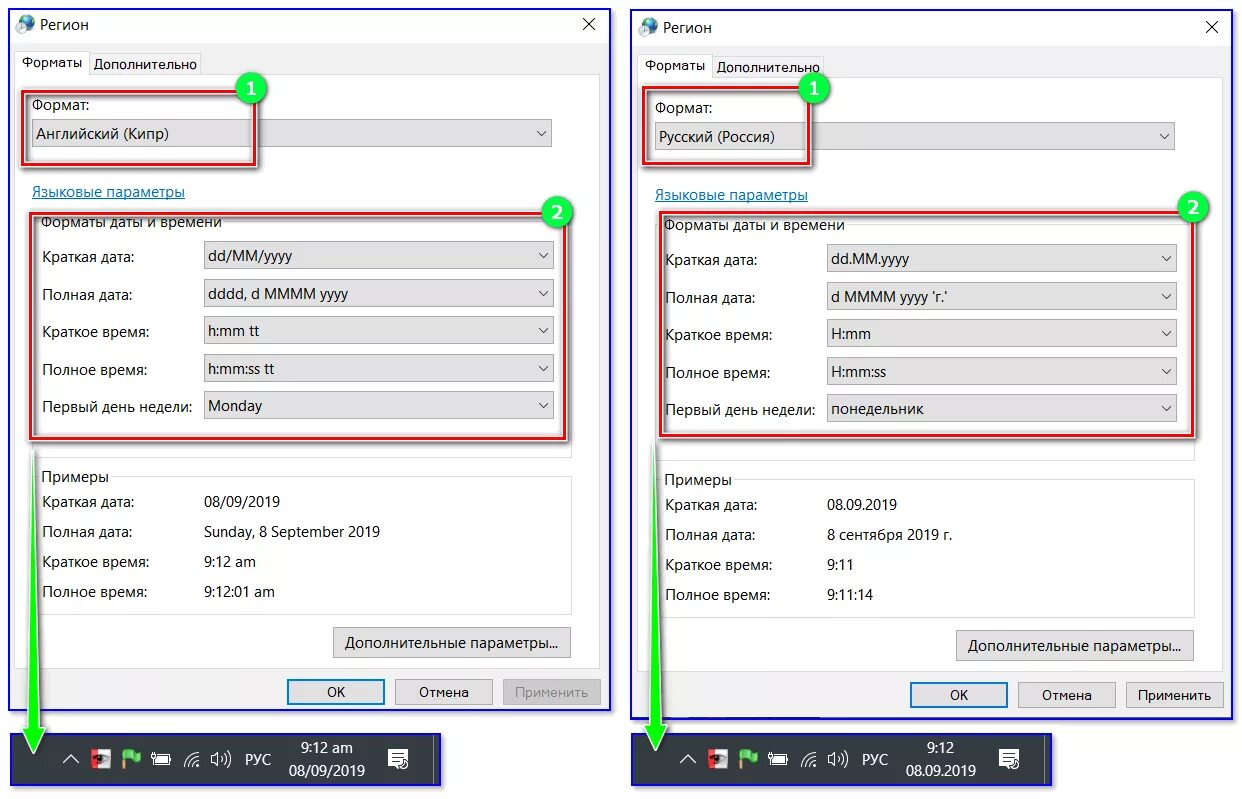The width and height of the screenshot is (1242, 799).
Task: Open hidden icons chevron in right taskbar
Action: [687, 760]
